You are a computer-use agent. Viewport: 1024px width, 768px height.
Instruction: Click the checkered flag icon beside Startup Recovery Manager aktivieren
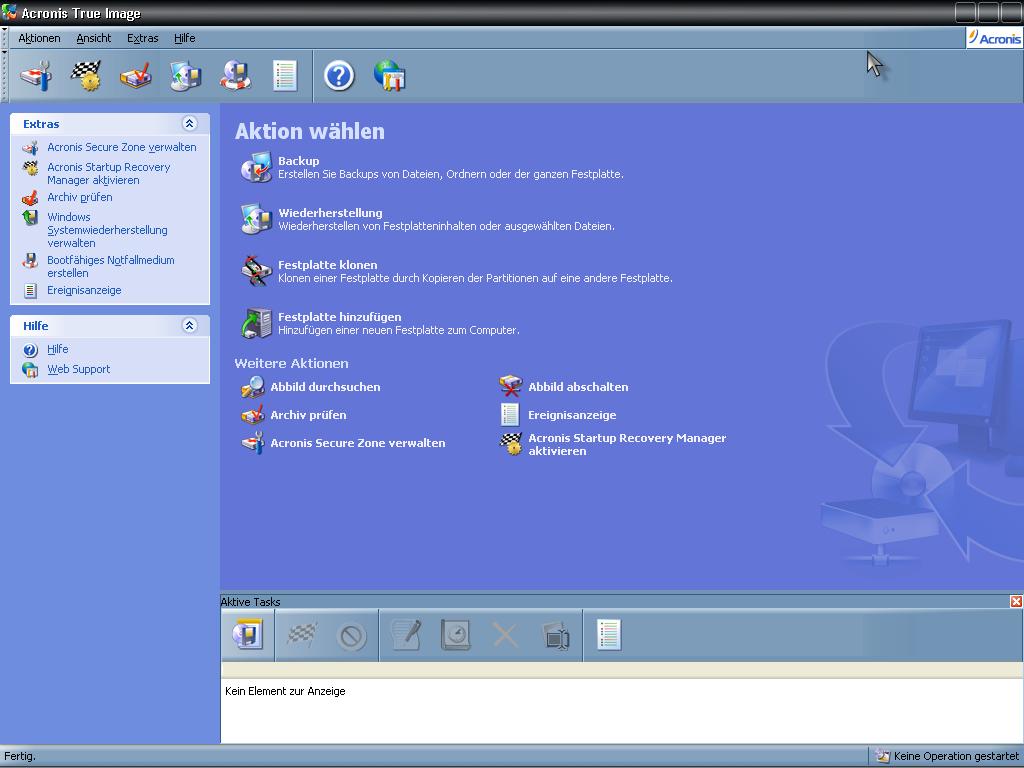[x=511, y=444]
